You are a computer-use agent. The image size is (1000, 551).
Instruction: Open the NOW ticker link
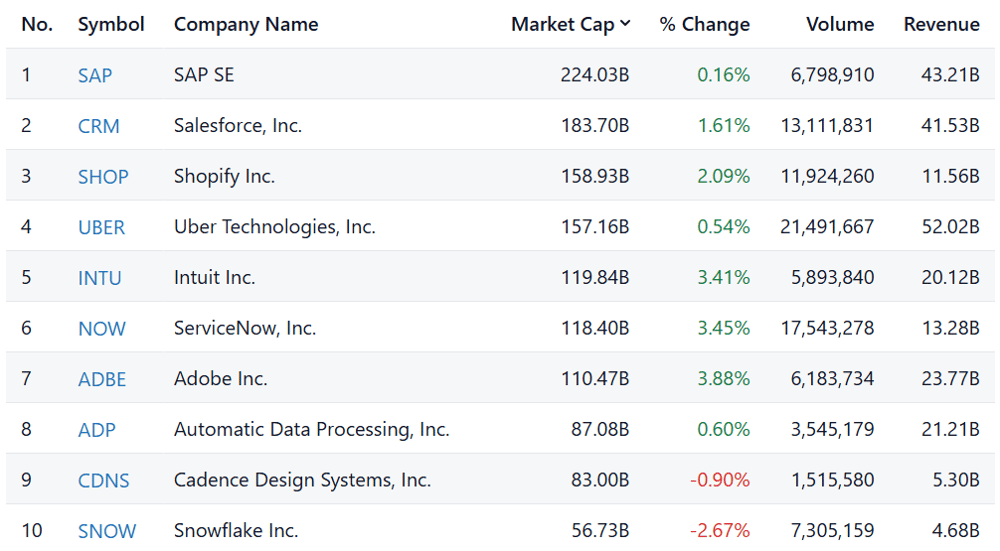tap(101, 328)
